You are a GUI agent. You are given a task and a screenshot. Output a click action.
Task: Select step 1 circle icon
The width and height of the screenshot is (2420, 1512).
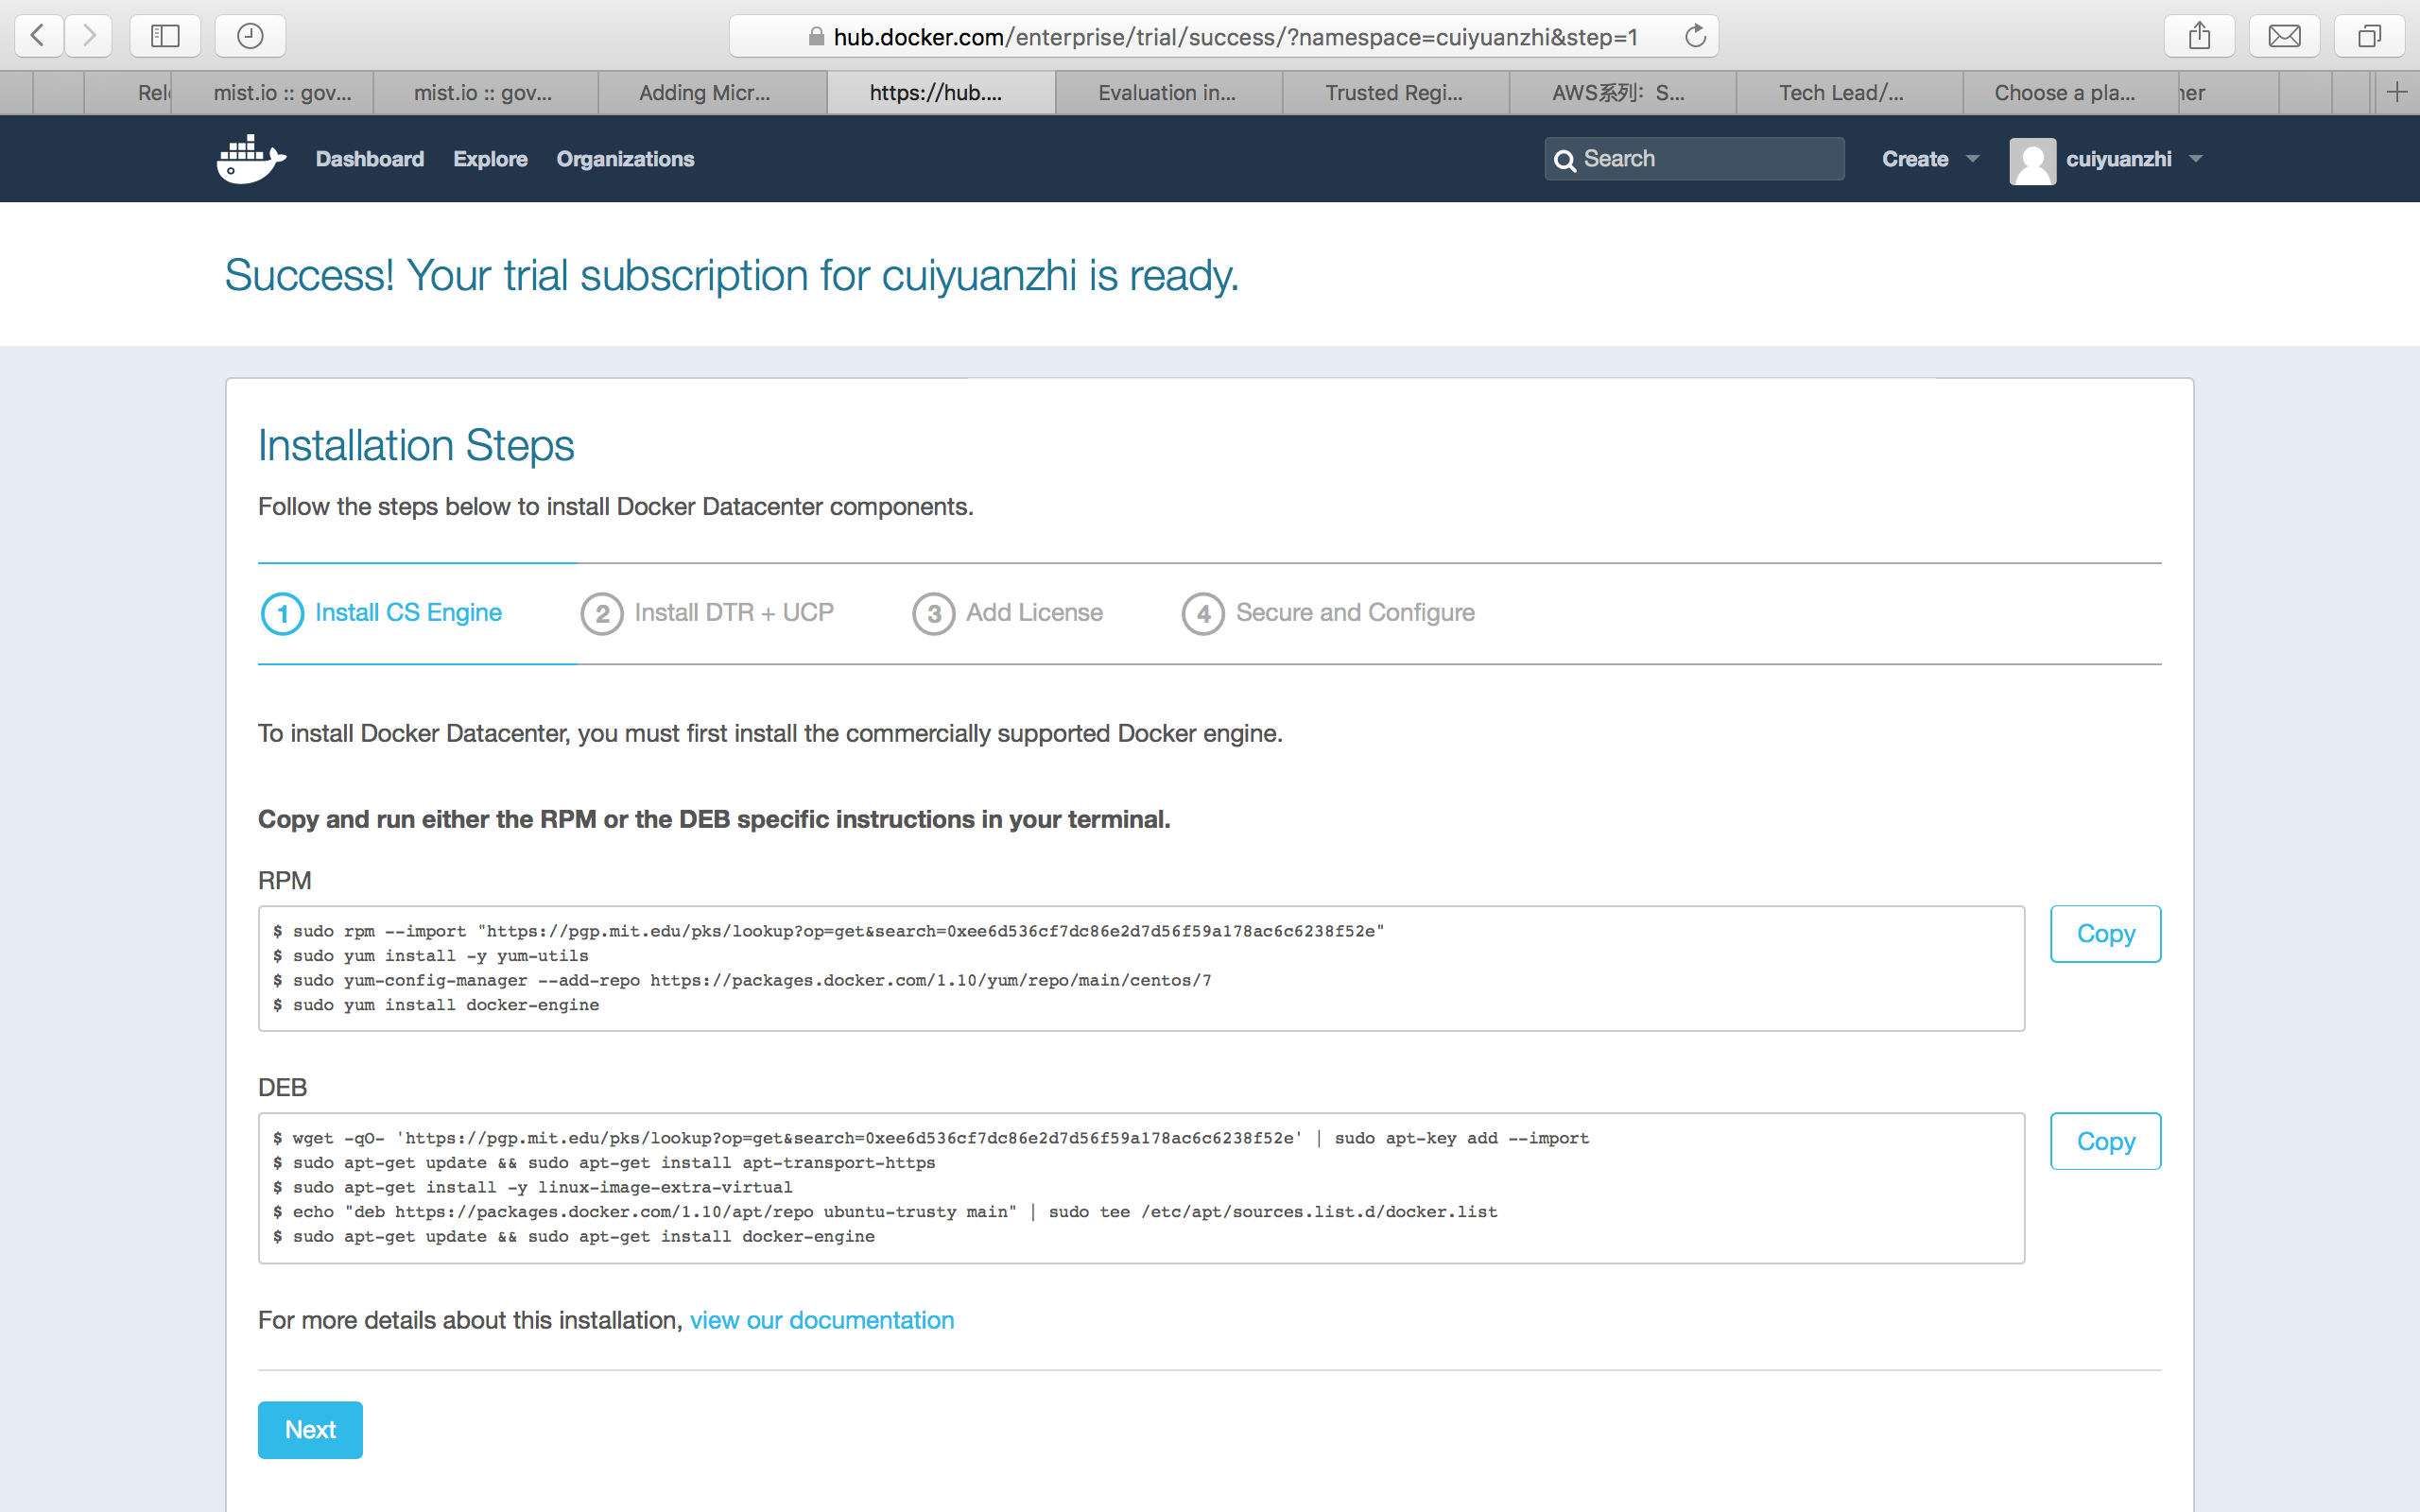tap(282, 613)
